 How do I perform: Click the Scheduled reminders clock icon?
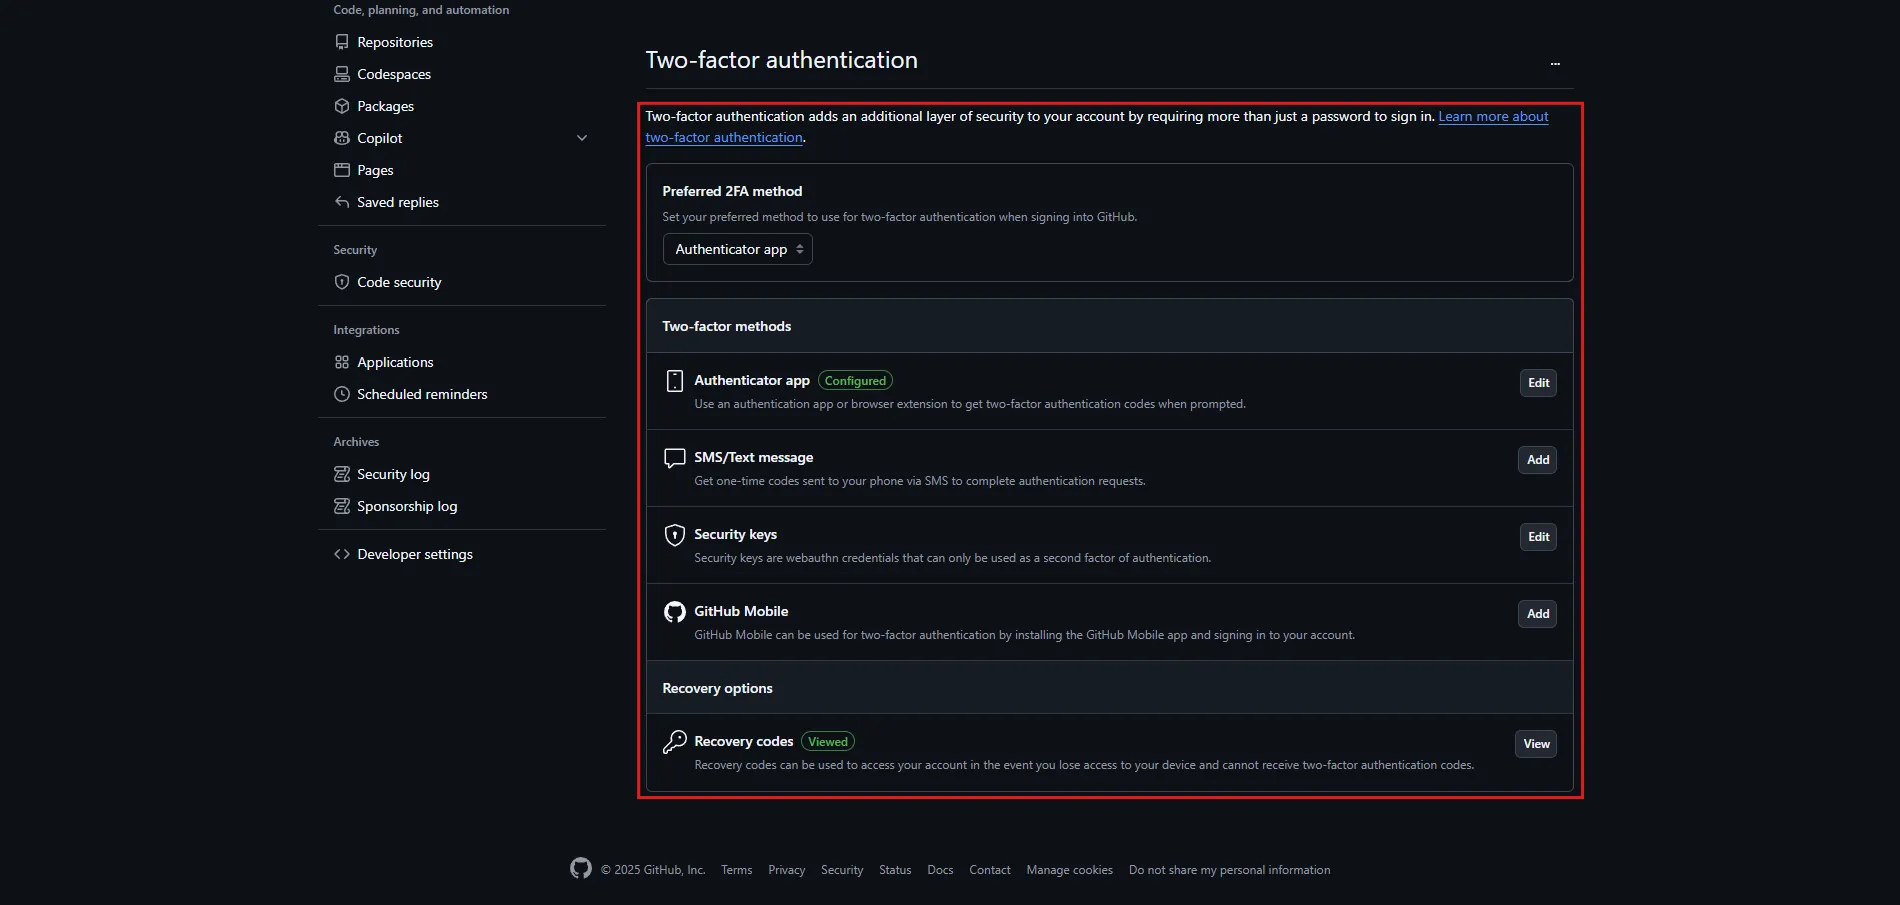[342, 394]
